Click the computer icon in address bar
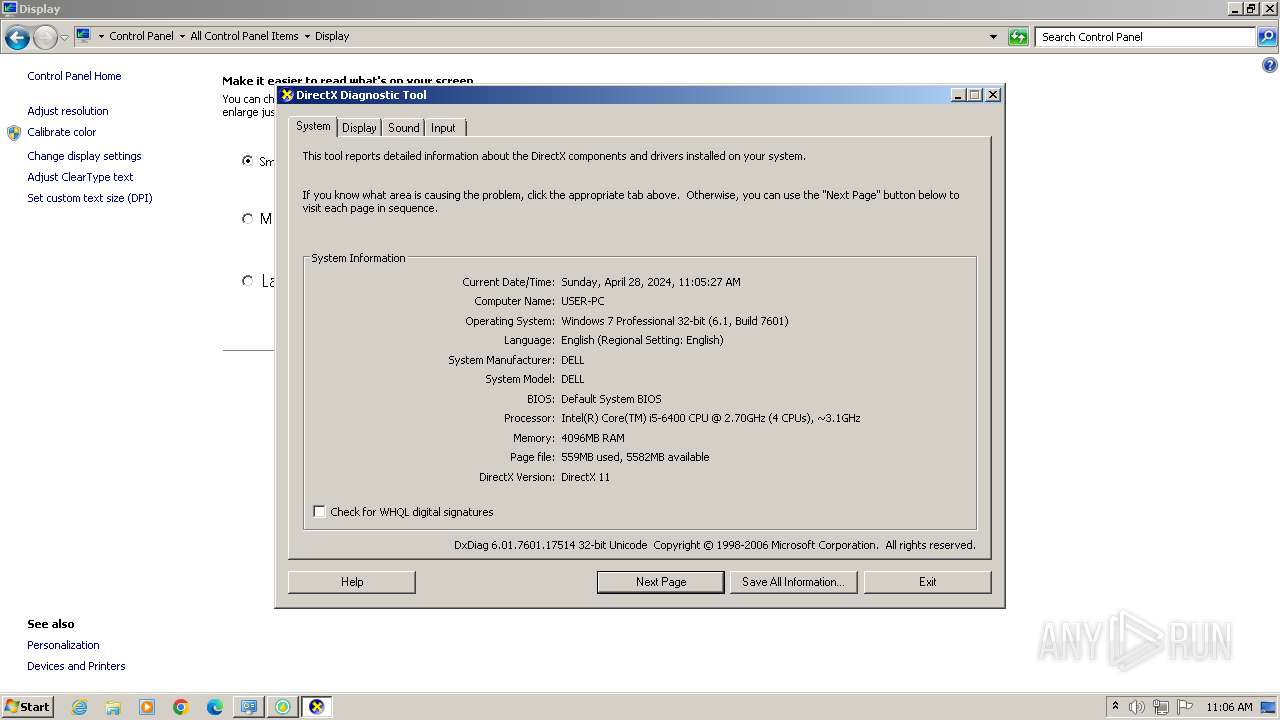Viewport: 1280px width, 720px height. (84, 36)
